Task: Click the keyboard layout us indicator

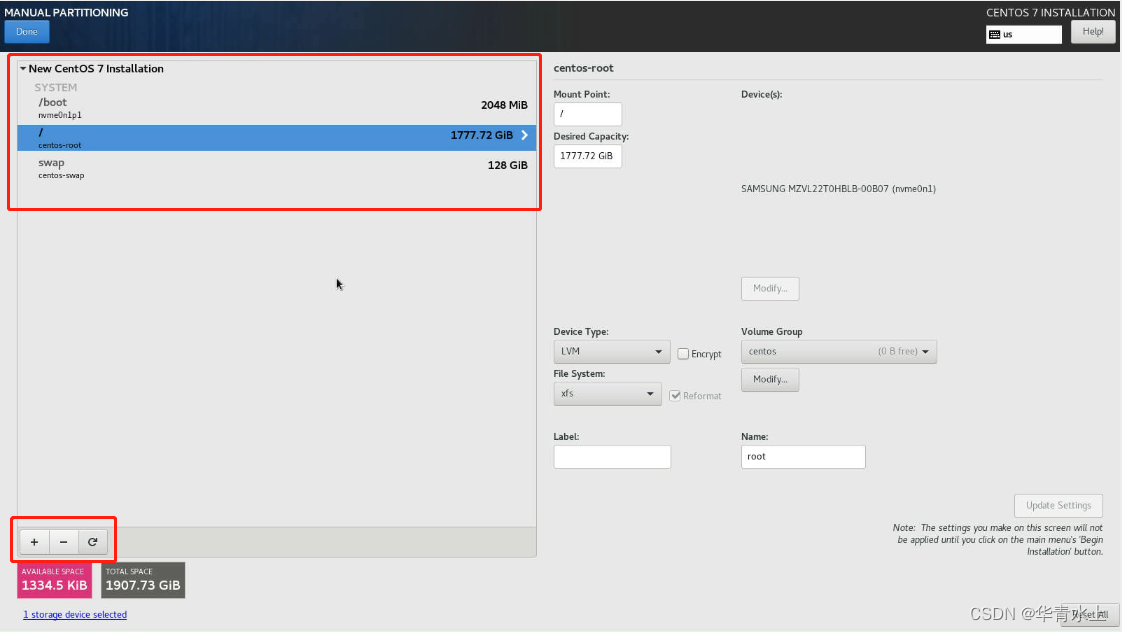Action: 1023,34
